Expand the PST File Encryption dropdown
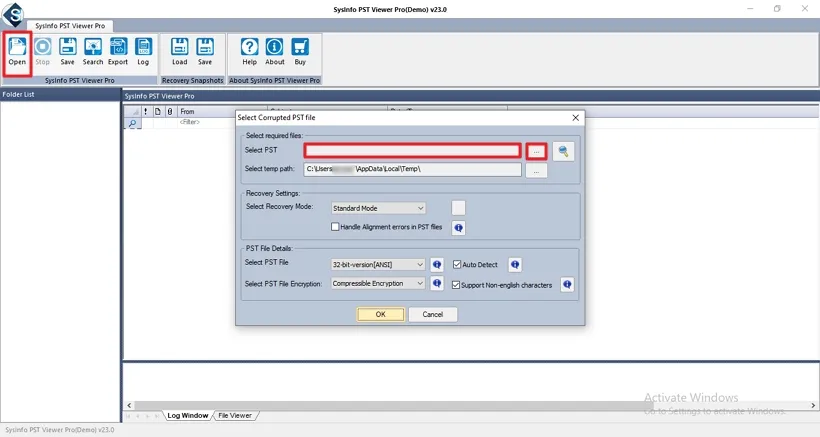This screenshot has width=820, height=437. (x=378, y=284)
